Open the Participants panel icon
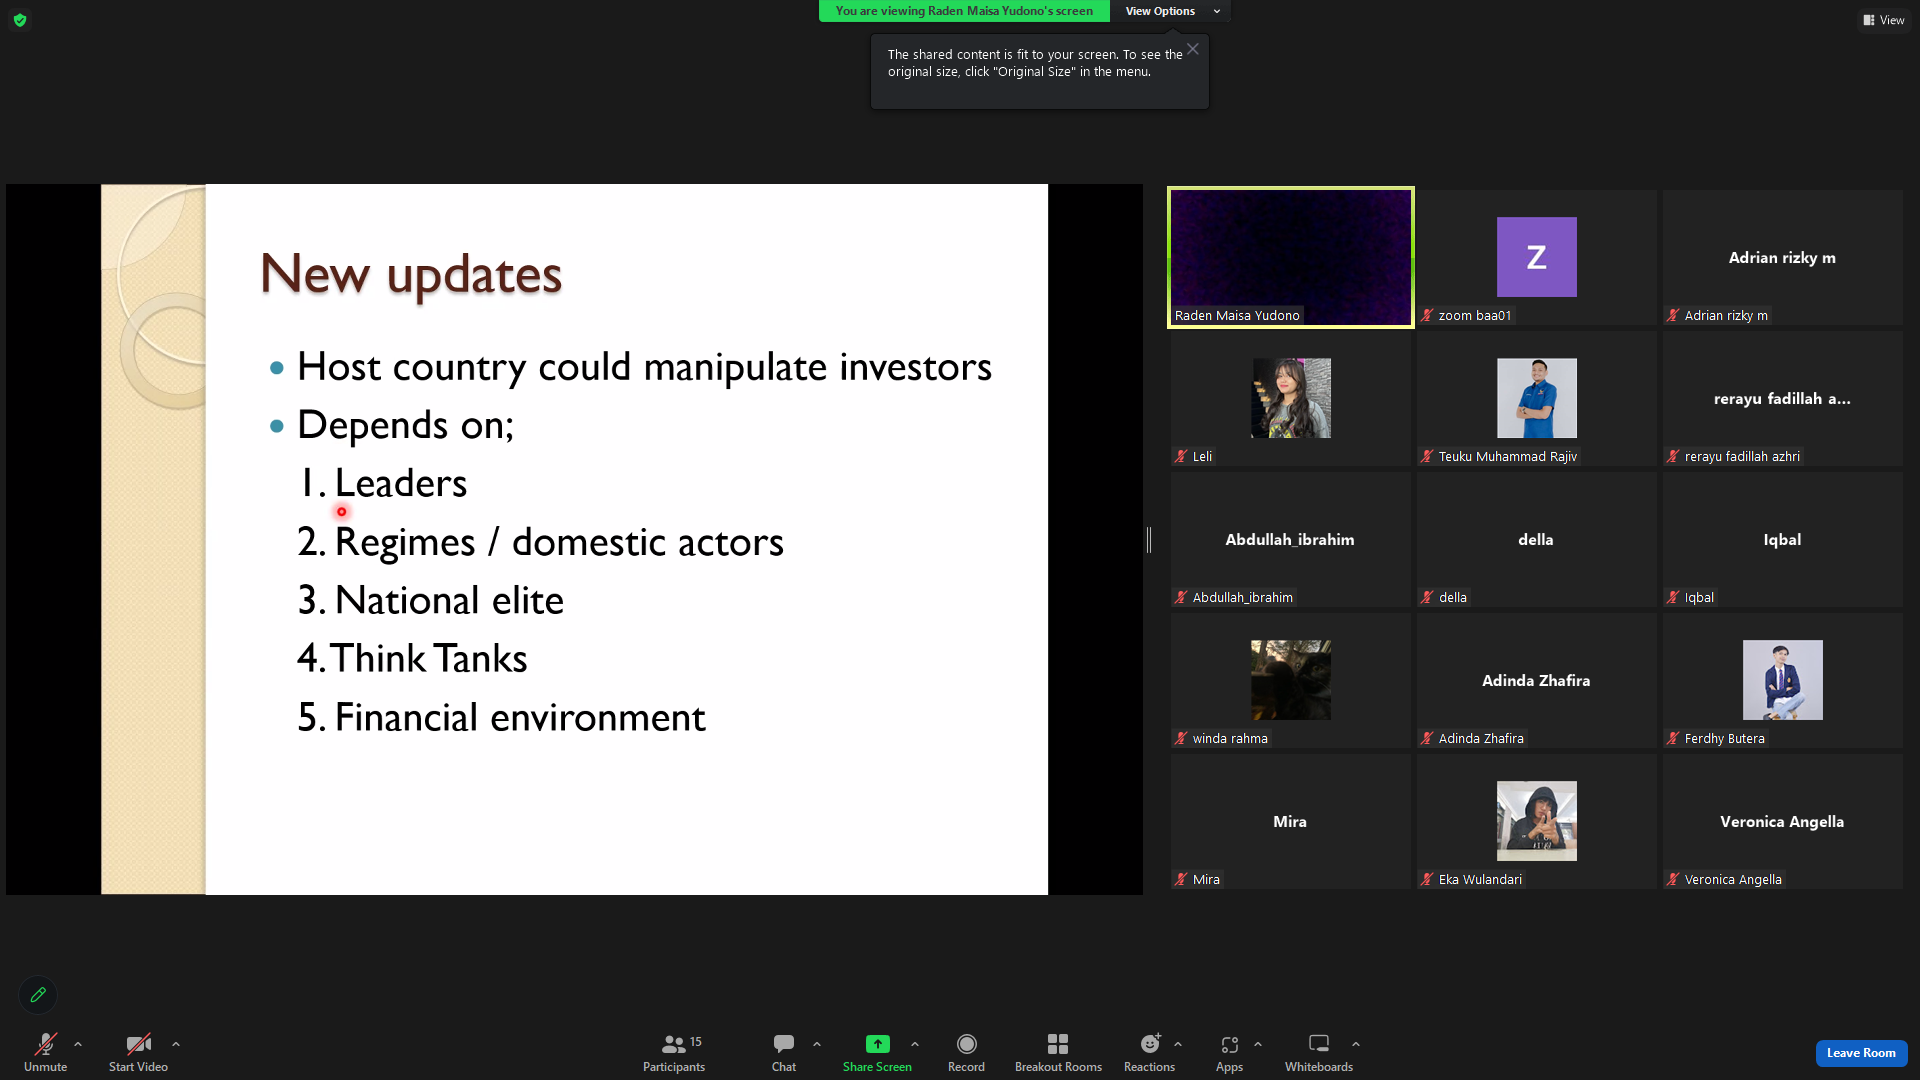 click(x=673, y=1044)
